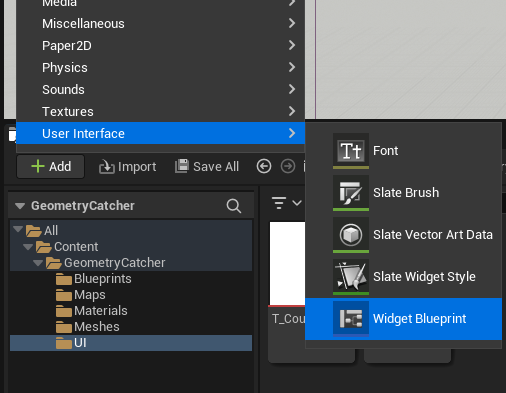
Task: Choose the Font menu entry
Action: point(403,151)
